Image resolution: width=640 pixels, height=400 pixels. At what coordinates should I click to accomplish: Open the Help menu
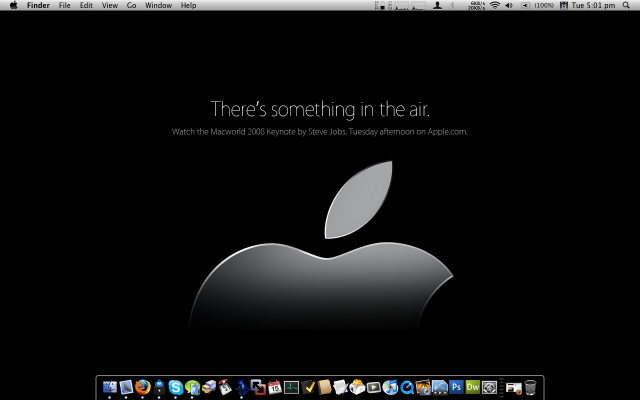189,5
